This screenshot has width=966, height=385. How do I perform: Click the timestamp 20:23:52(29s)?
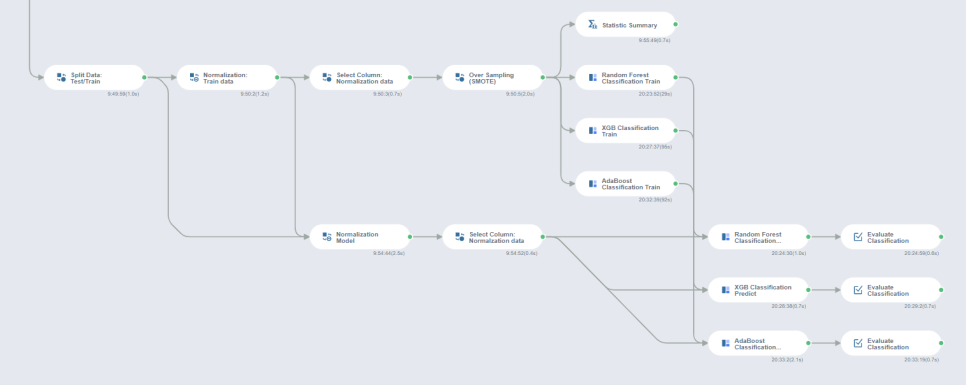656,94
